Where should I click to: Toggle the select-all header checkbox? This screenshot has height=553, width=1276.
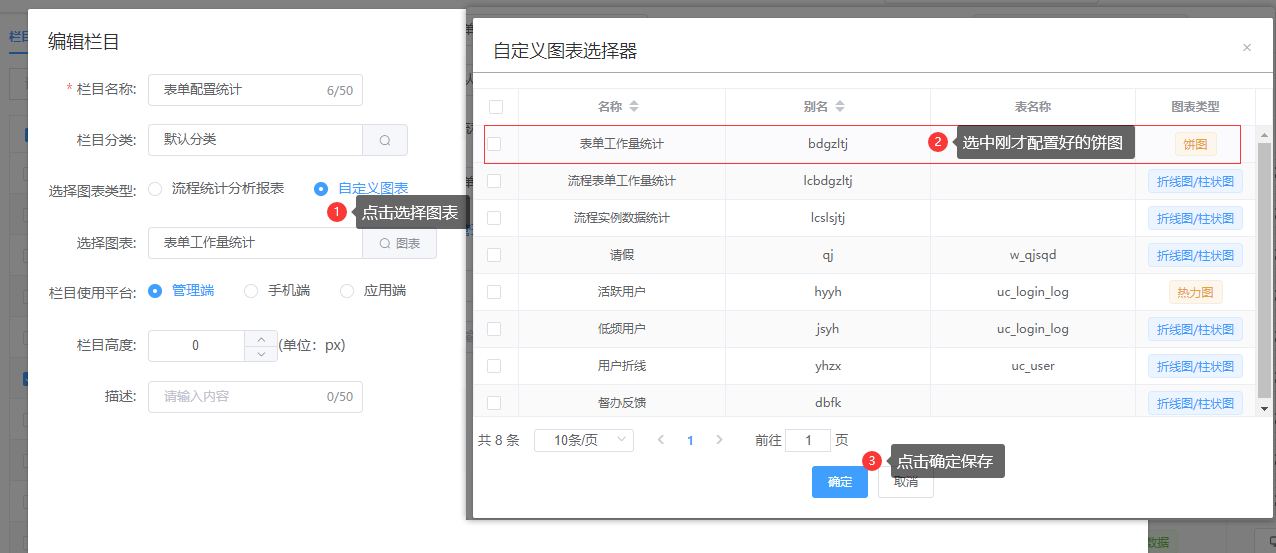pos(496,107)
